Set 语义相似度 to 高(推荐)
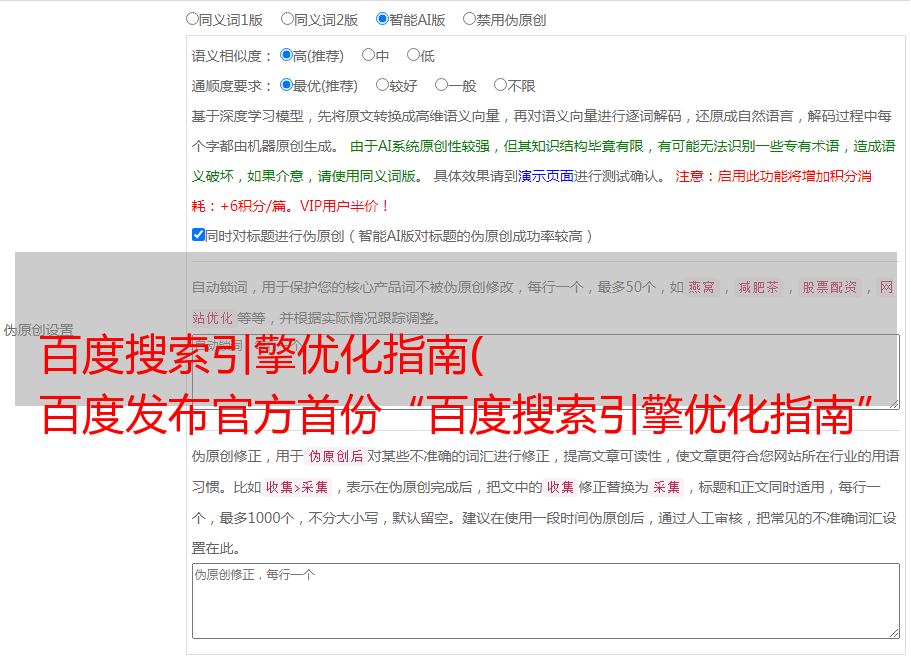 pos(286,55)
